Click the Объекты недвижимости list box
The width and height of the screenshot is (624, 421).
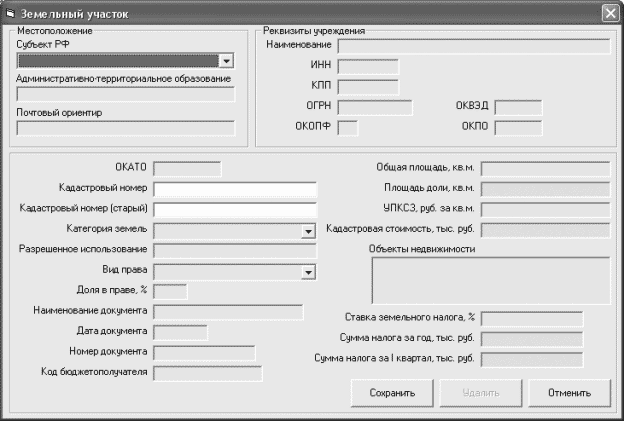tap(490, 279)
